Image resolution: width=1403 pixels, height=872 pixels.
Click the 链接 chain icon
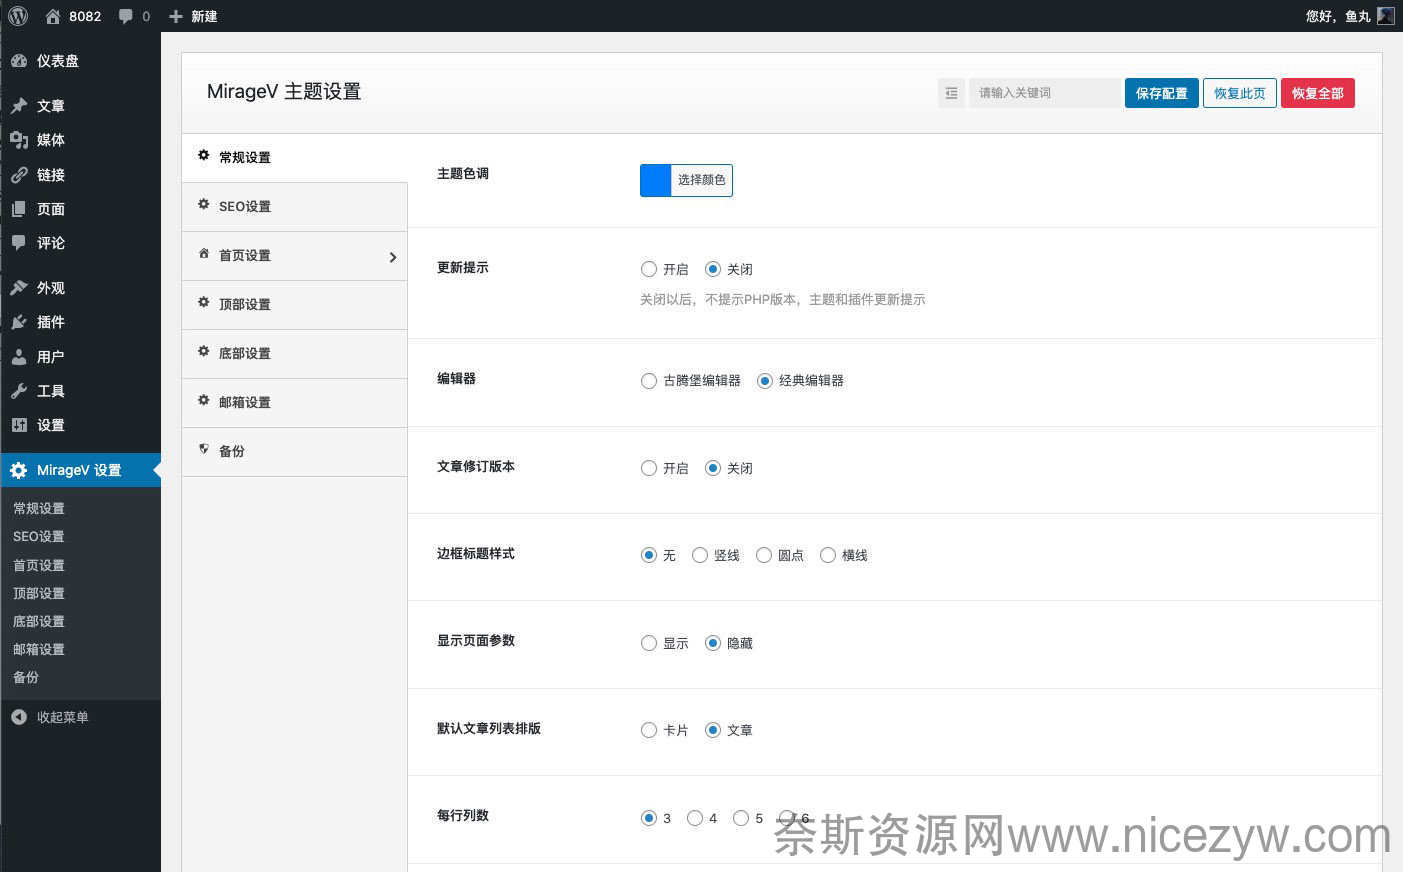point(19,175)
